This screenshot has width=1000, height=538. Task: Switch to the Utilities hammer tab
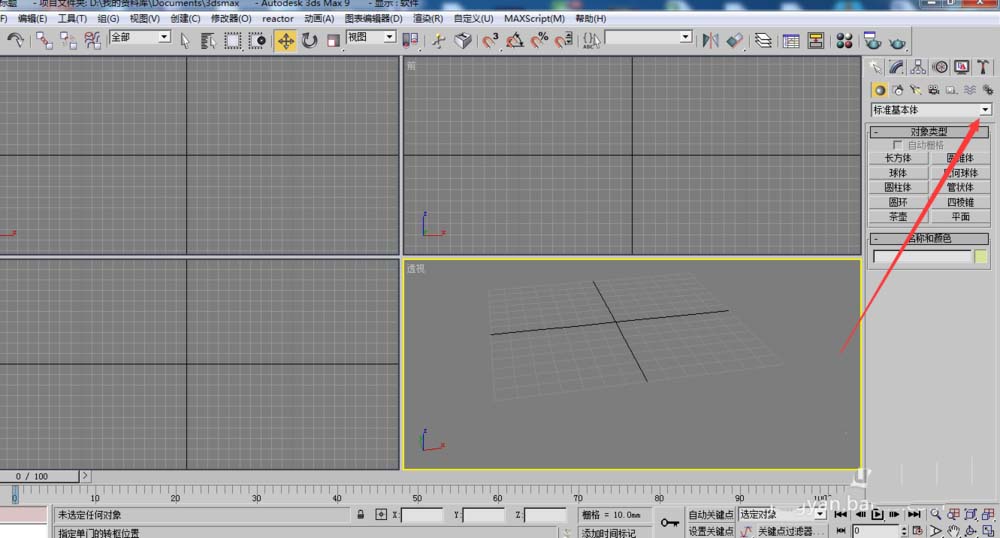[983, 67]
